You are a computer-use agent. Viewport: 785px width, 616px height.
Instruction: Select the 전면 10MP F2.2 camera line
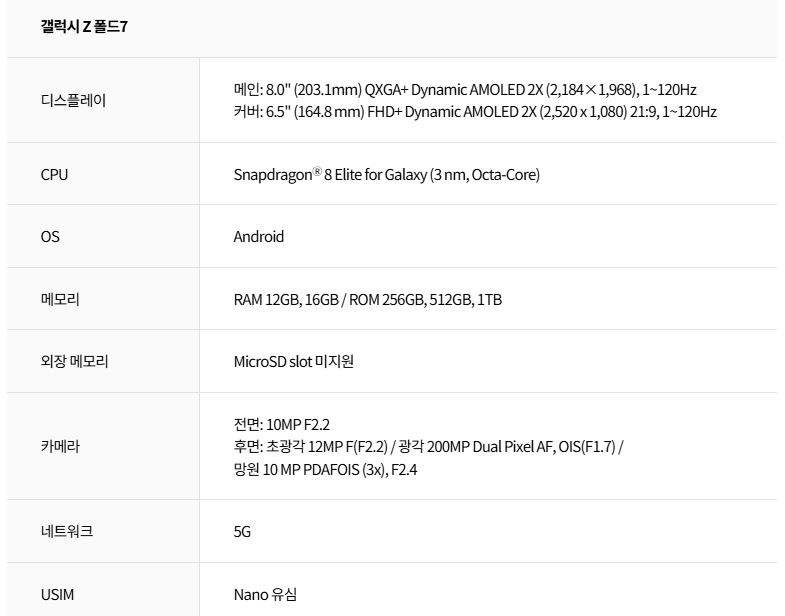[281, 424]
